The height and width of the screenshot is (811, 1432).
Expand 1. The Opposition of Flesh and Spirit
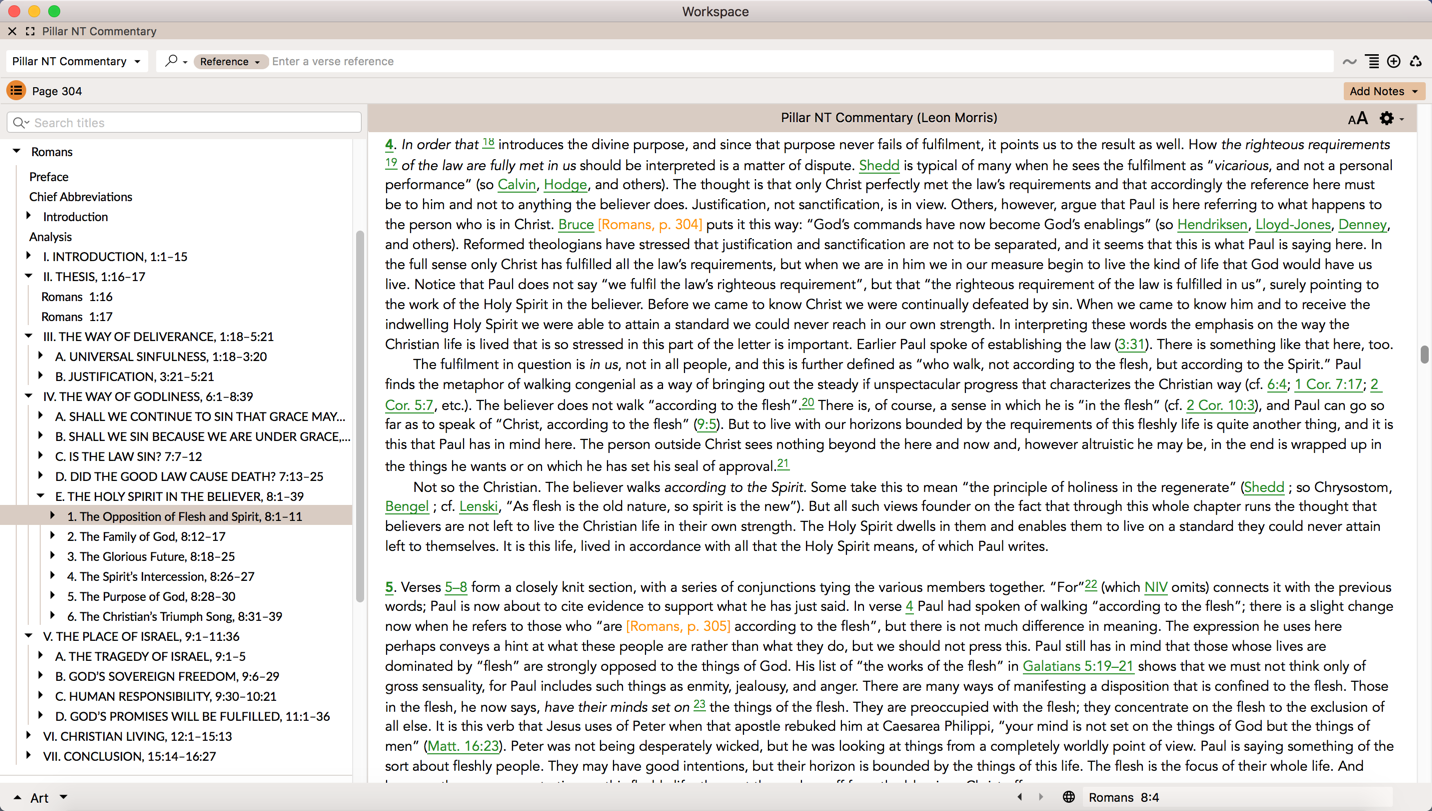53,517
